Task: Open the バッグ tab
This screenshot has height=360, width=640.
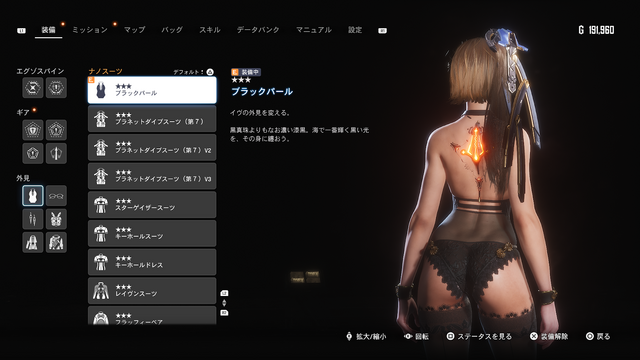Action: click(172, 30)
